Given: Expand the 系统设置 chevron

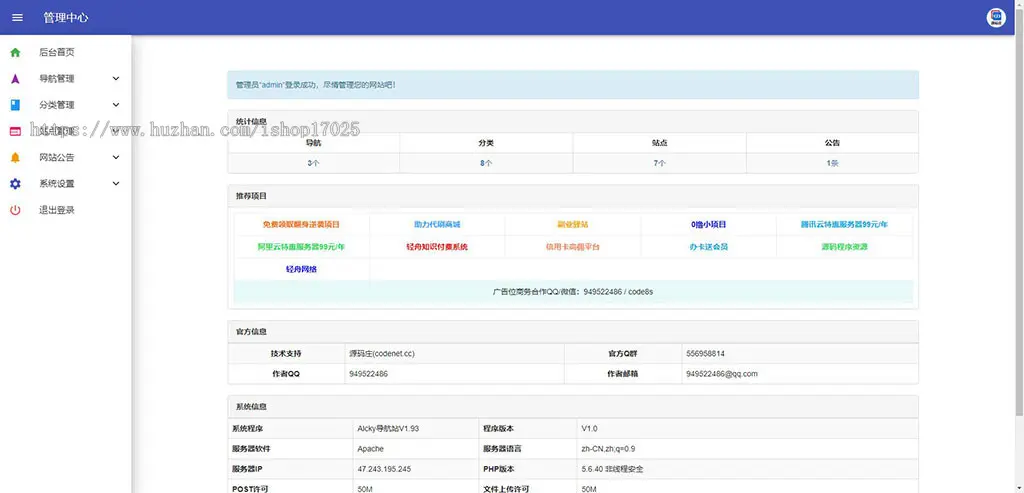Looking at the screenshot, I should click(x=116, y=184).
